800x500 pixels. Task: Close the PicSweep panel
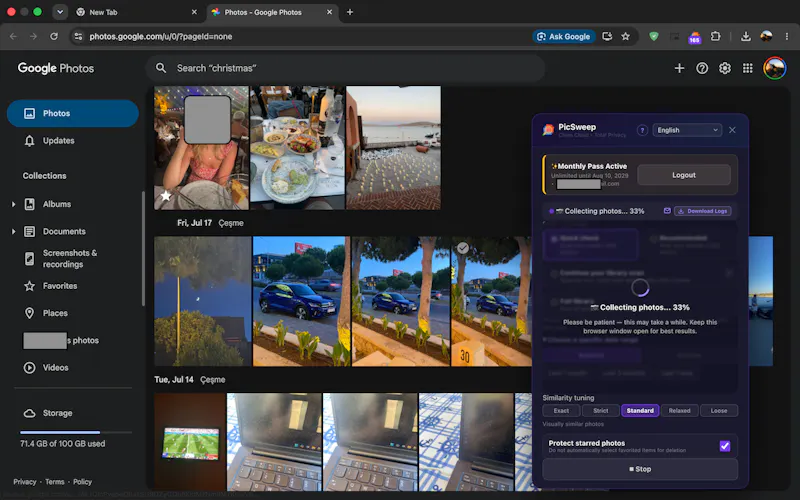732,130
